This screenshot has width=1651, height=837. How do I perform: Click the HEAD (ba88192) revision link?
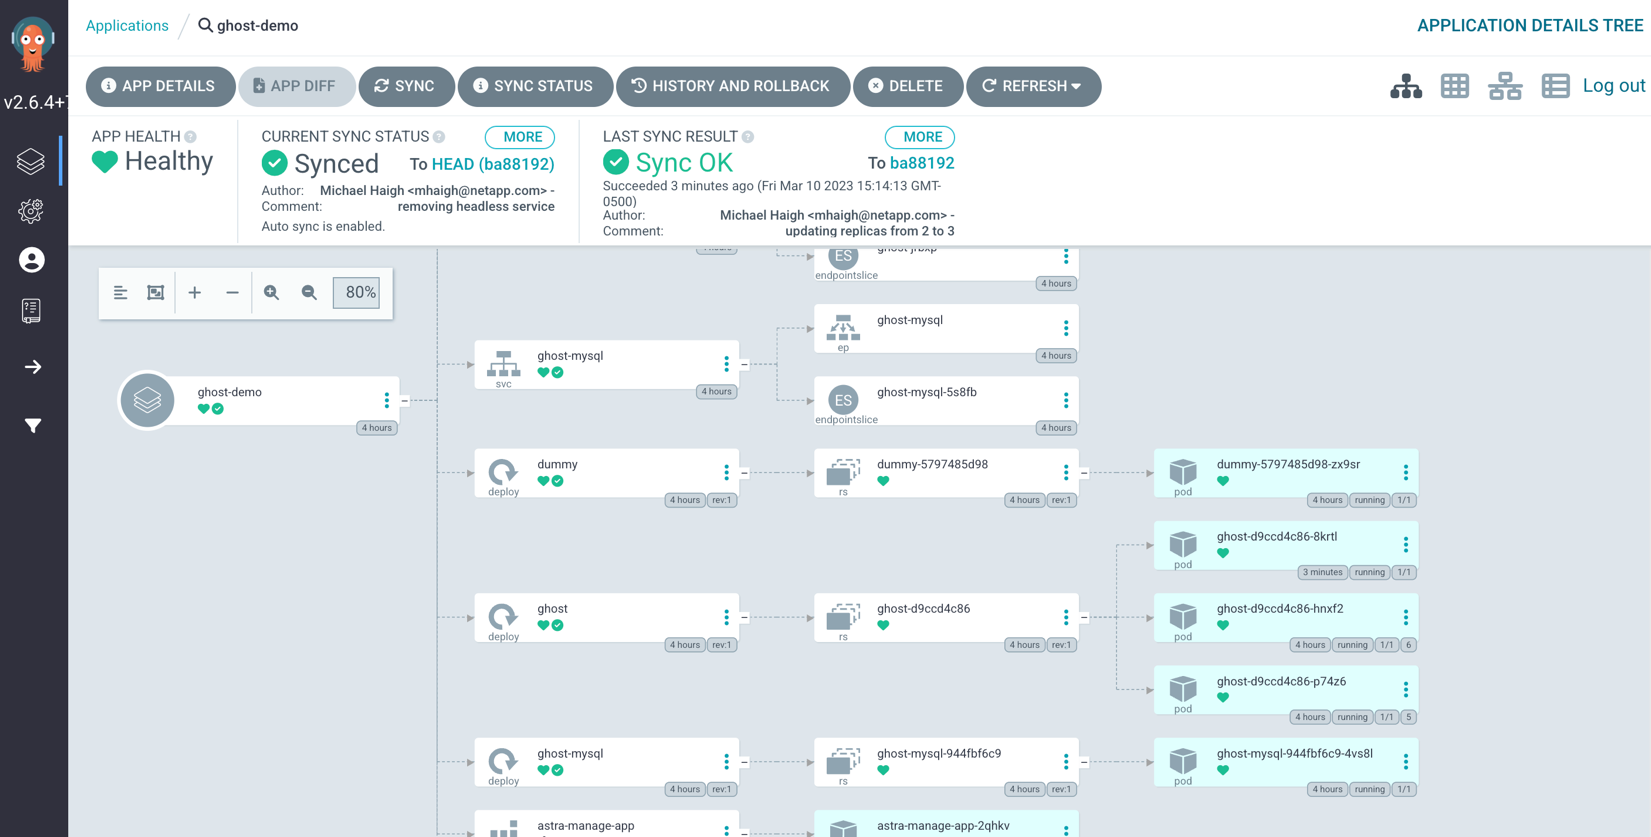[493, 164]
